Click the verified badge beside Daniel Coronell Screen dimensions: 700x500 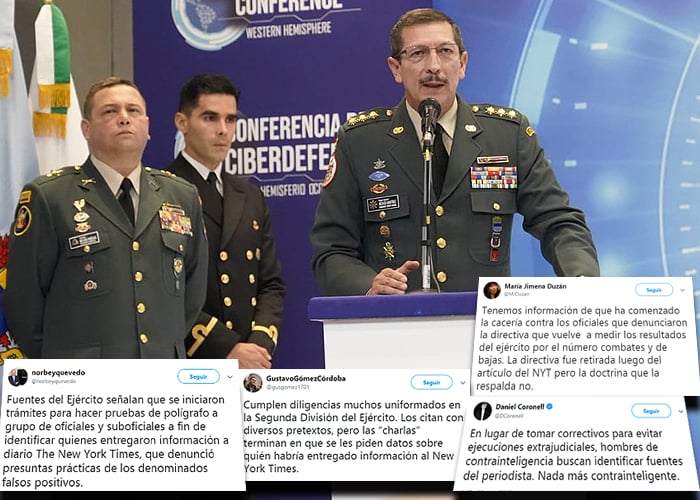[550, 406]
